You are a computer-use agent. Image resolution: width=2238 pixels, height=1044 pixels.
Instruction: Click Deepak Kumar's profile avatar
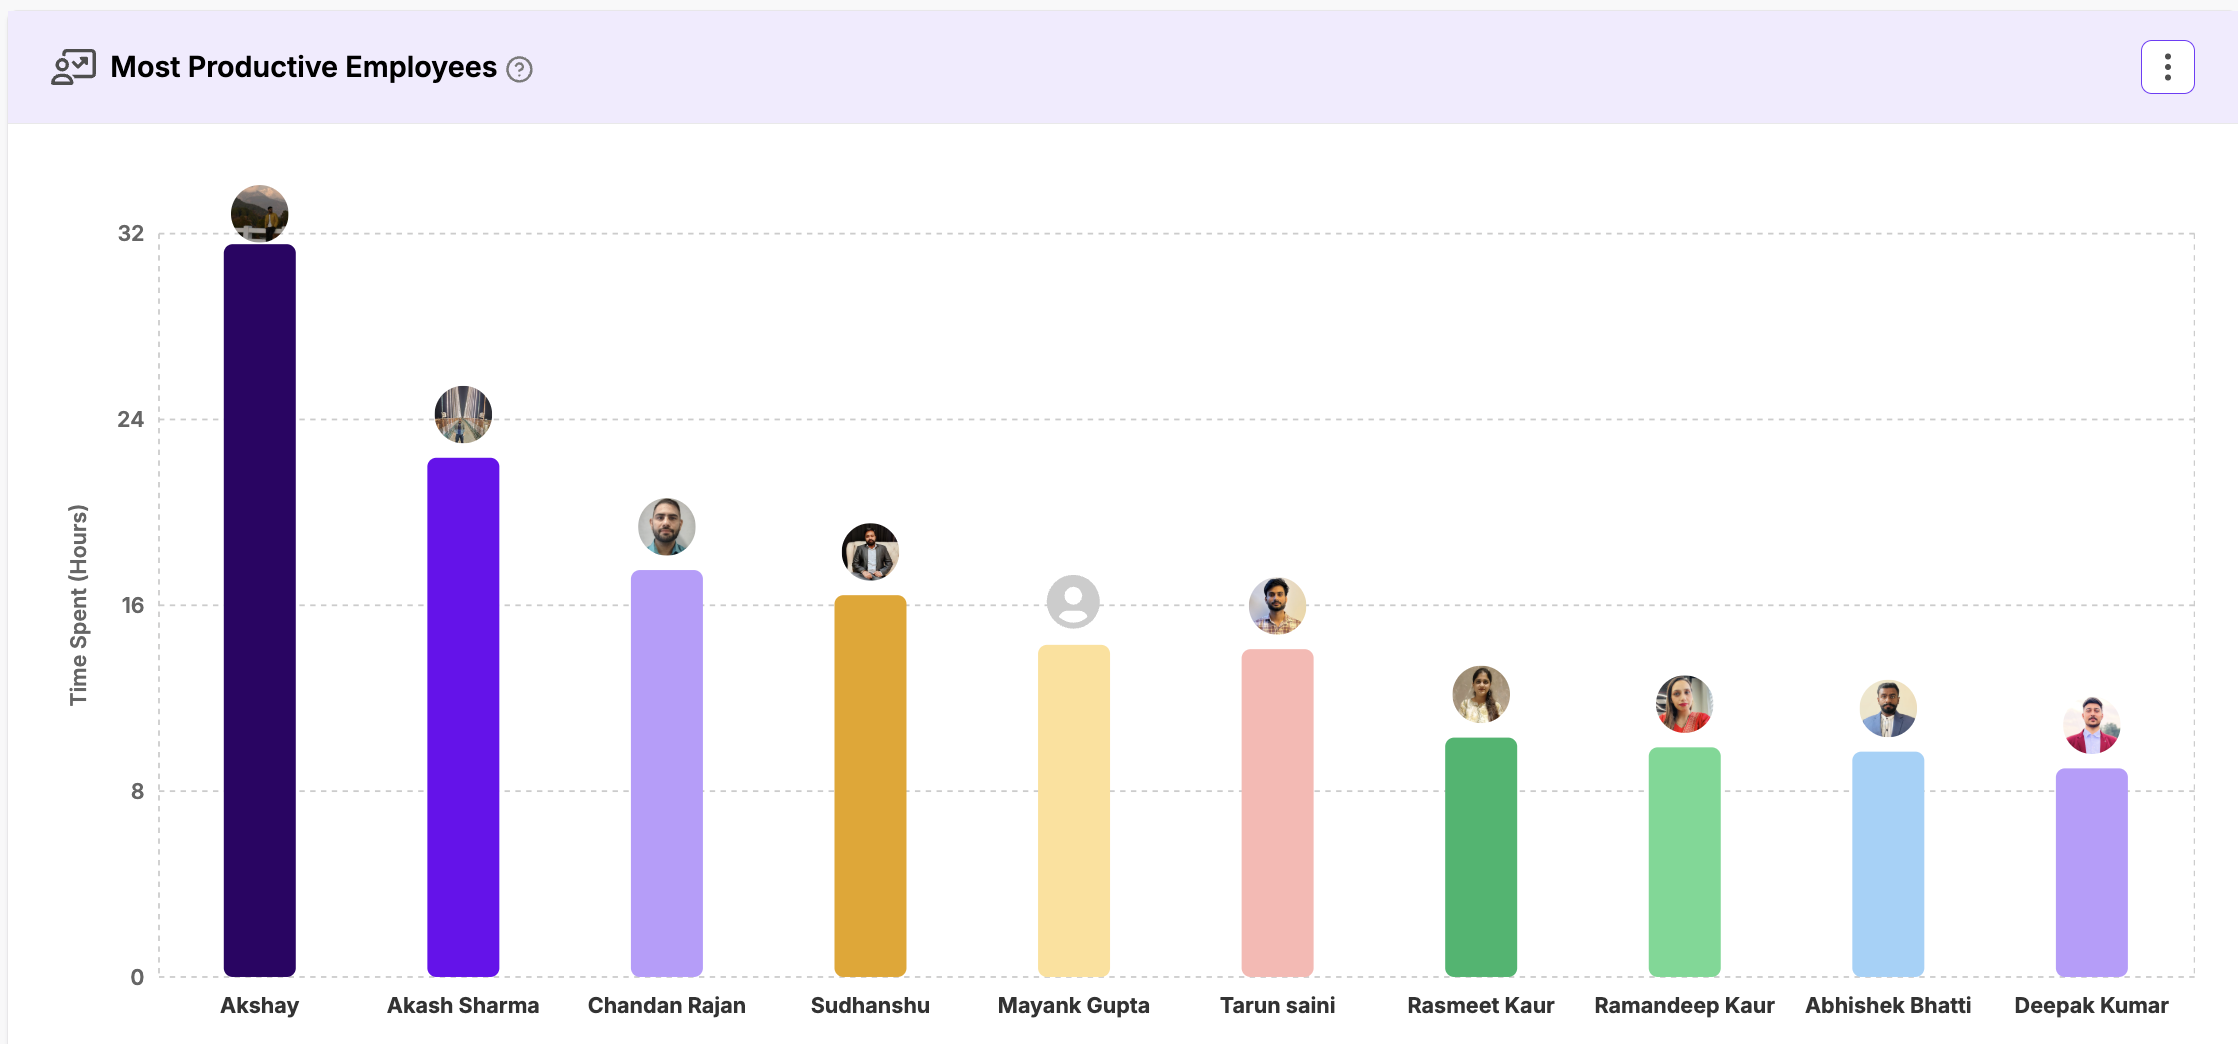coord(2091,725)
